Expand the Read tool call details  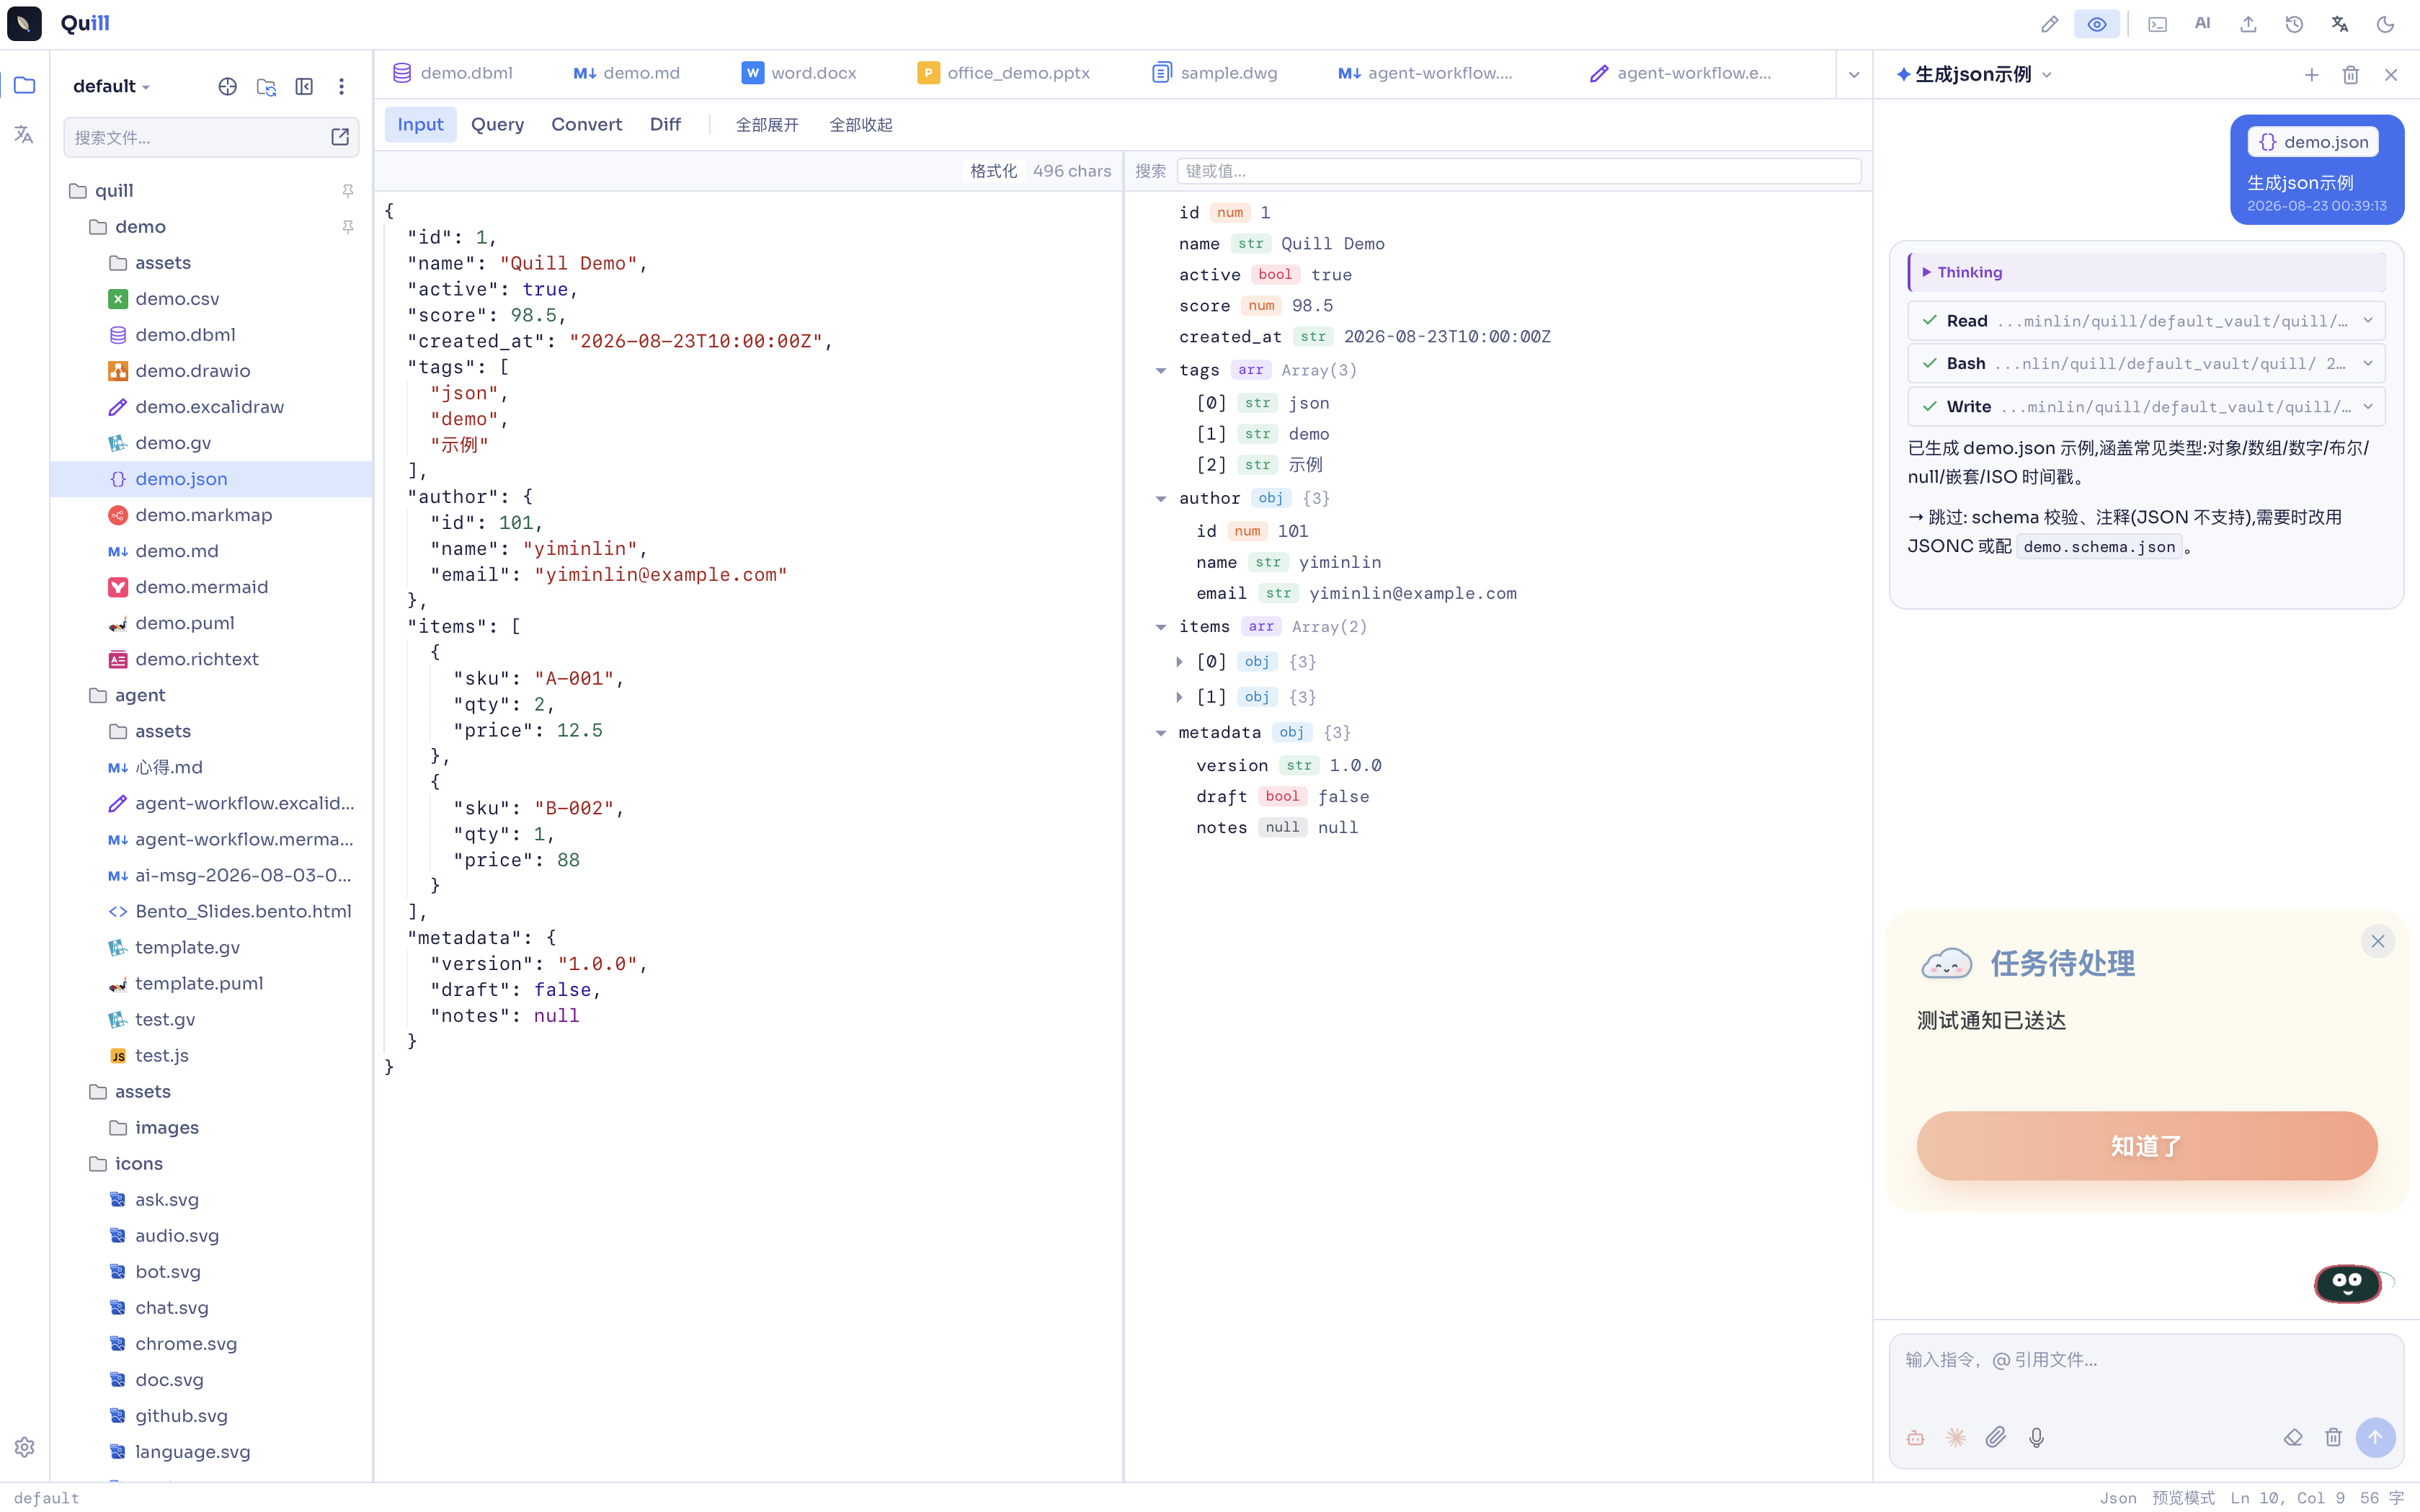pyautogui.click(x=2146, y=321)
